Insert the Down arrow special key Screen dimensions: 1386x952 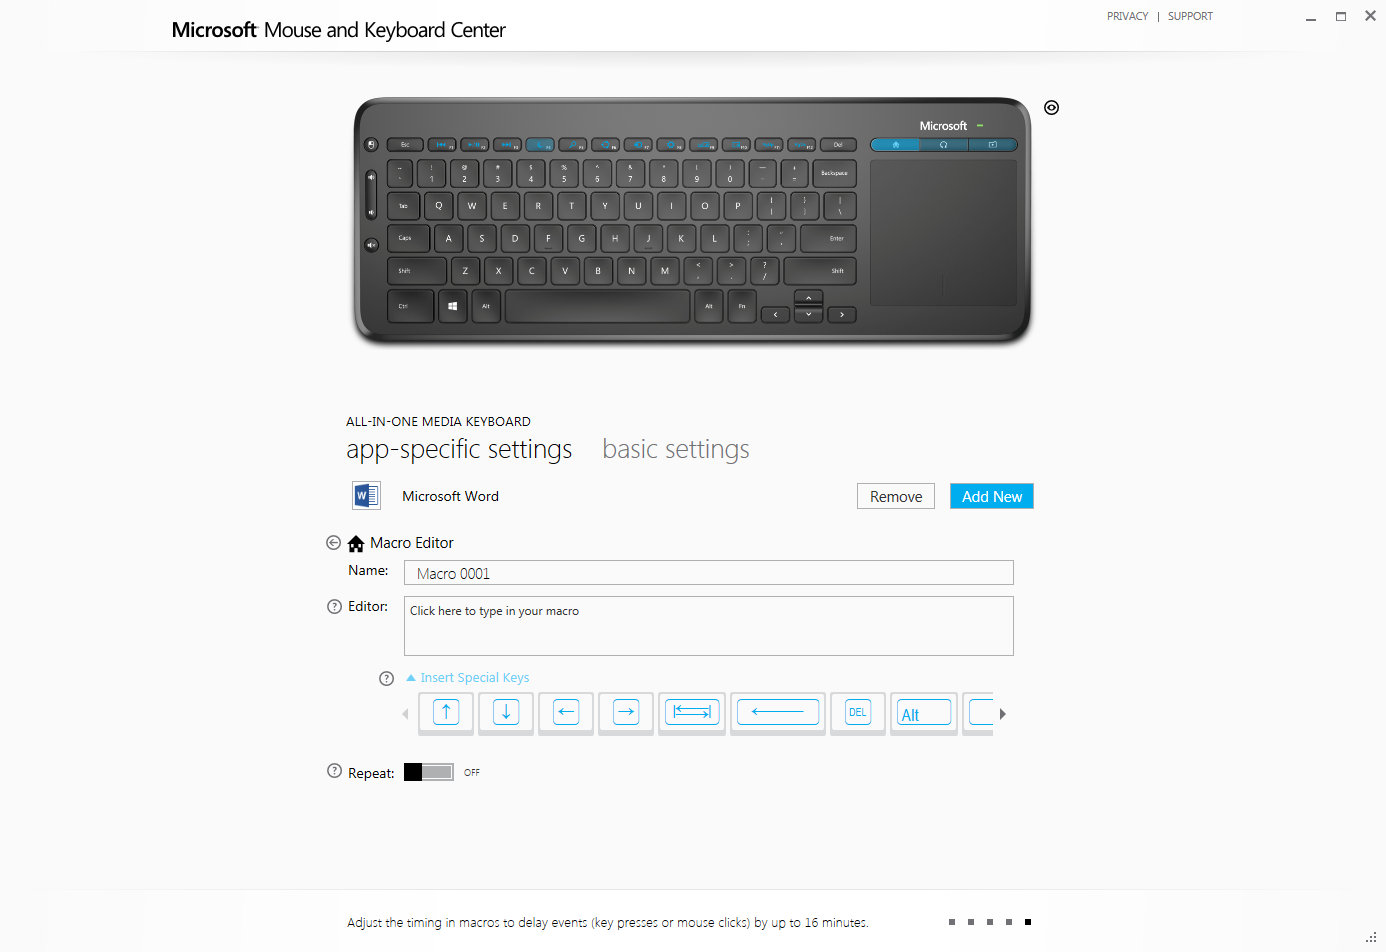click(506, 713)
